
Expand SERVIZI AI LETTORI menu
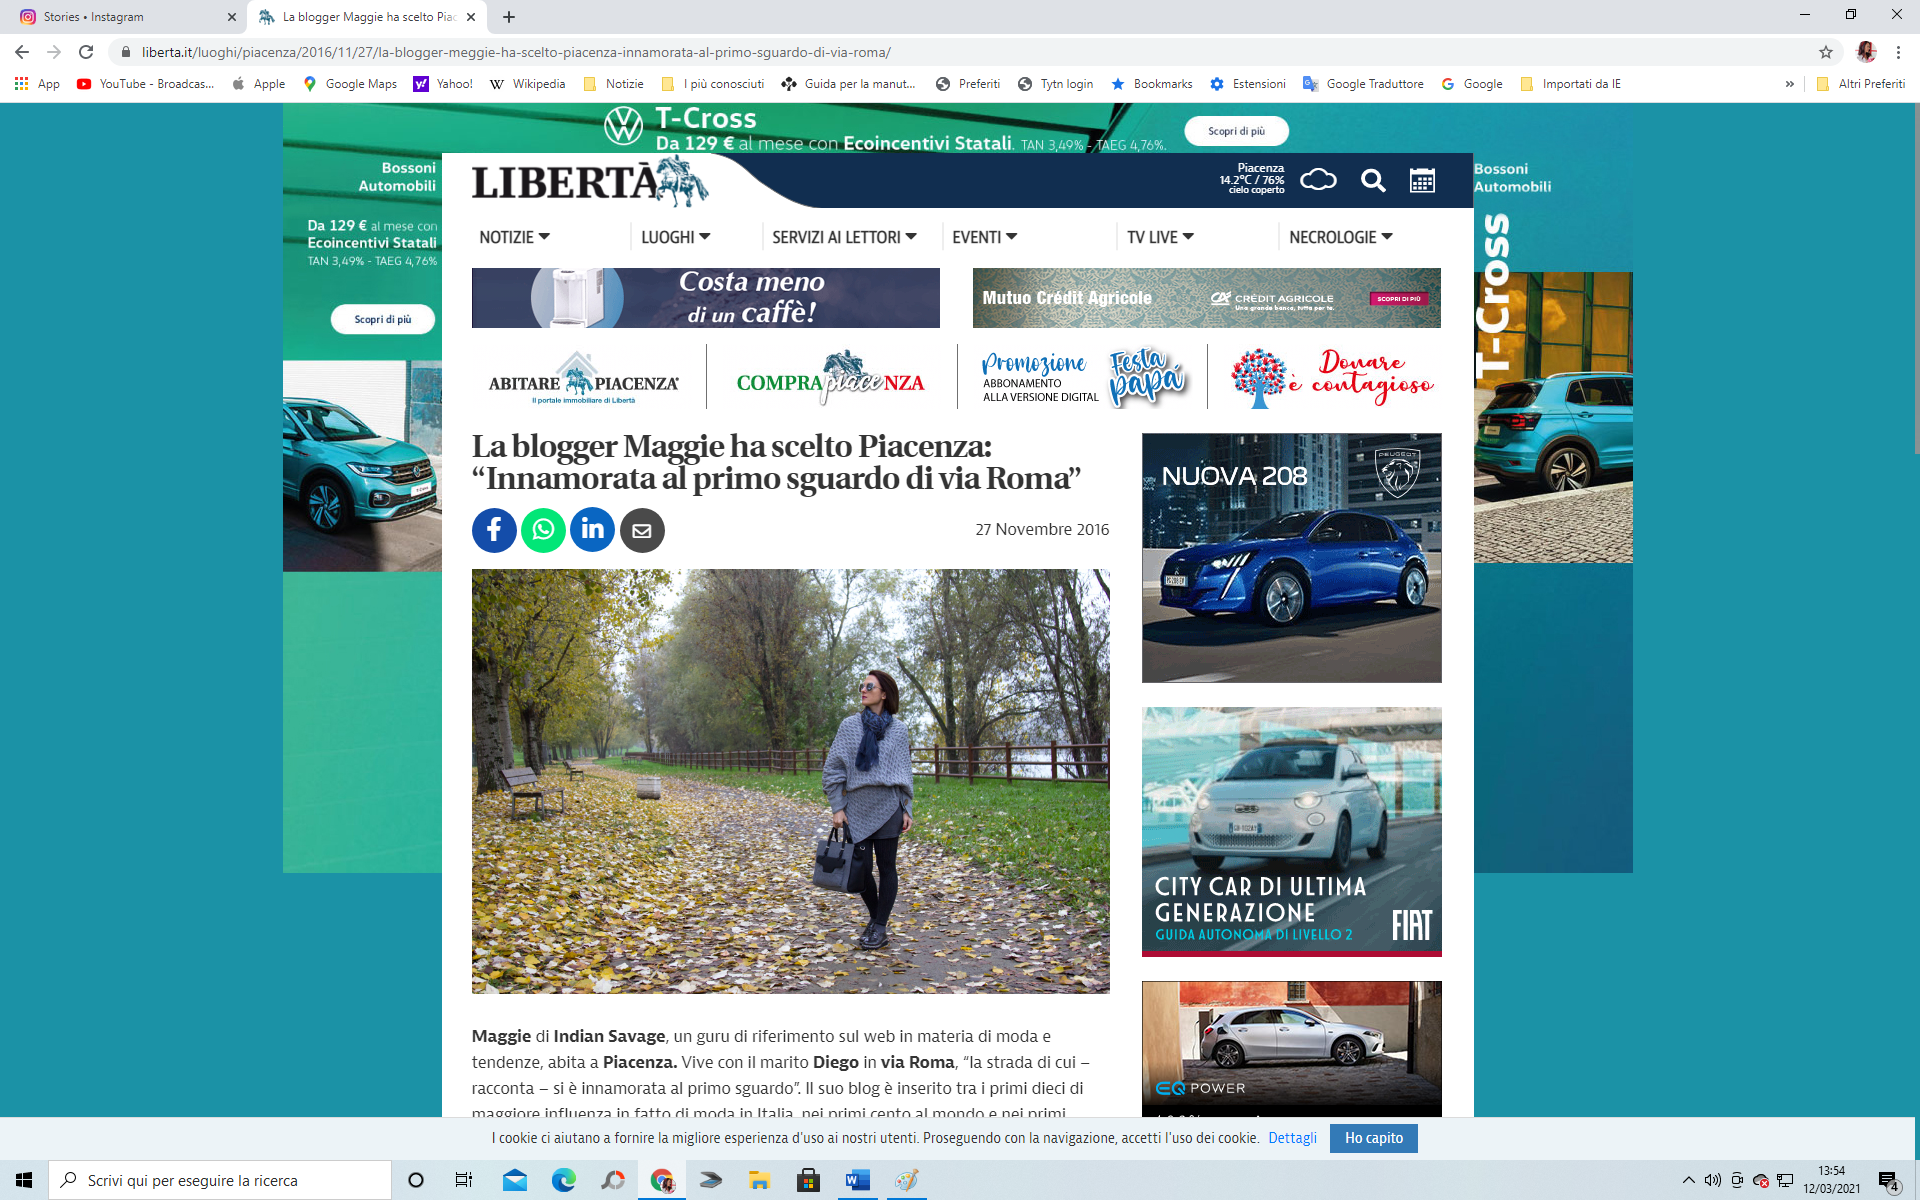844,237
